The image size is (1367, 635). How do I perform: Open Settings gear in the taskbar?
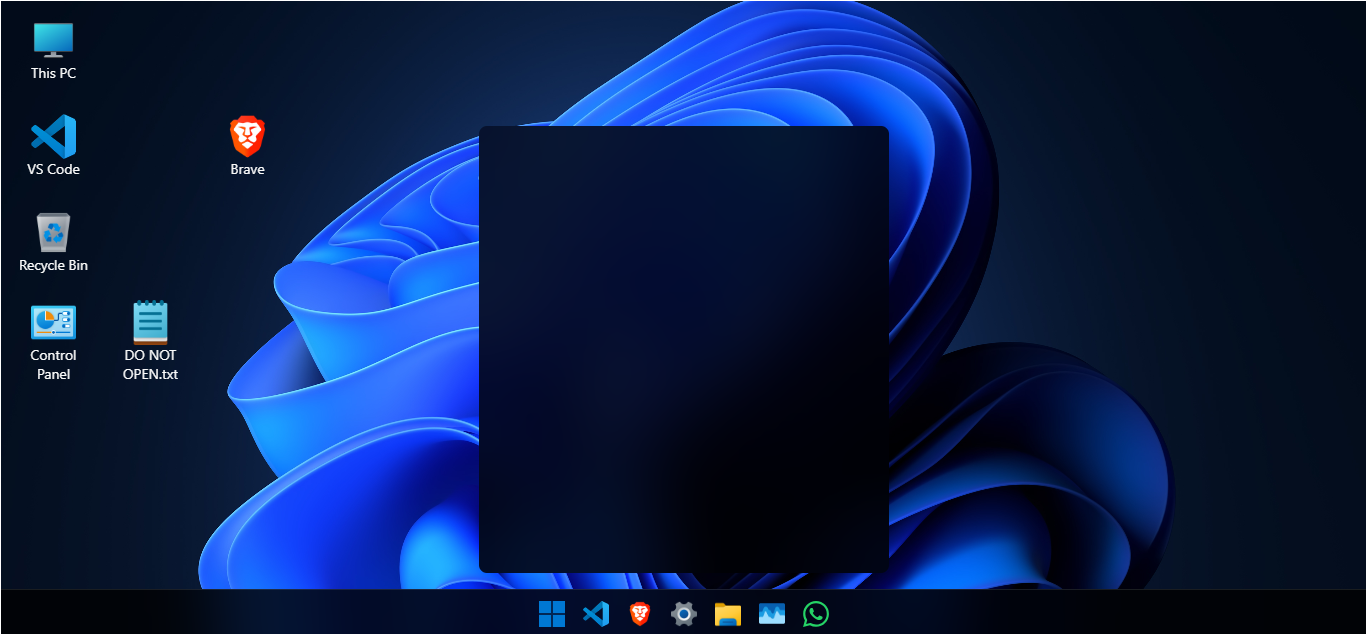click(x=683, y=613)
